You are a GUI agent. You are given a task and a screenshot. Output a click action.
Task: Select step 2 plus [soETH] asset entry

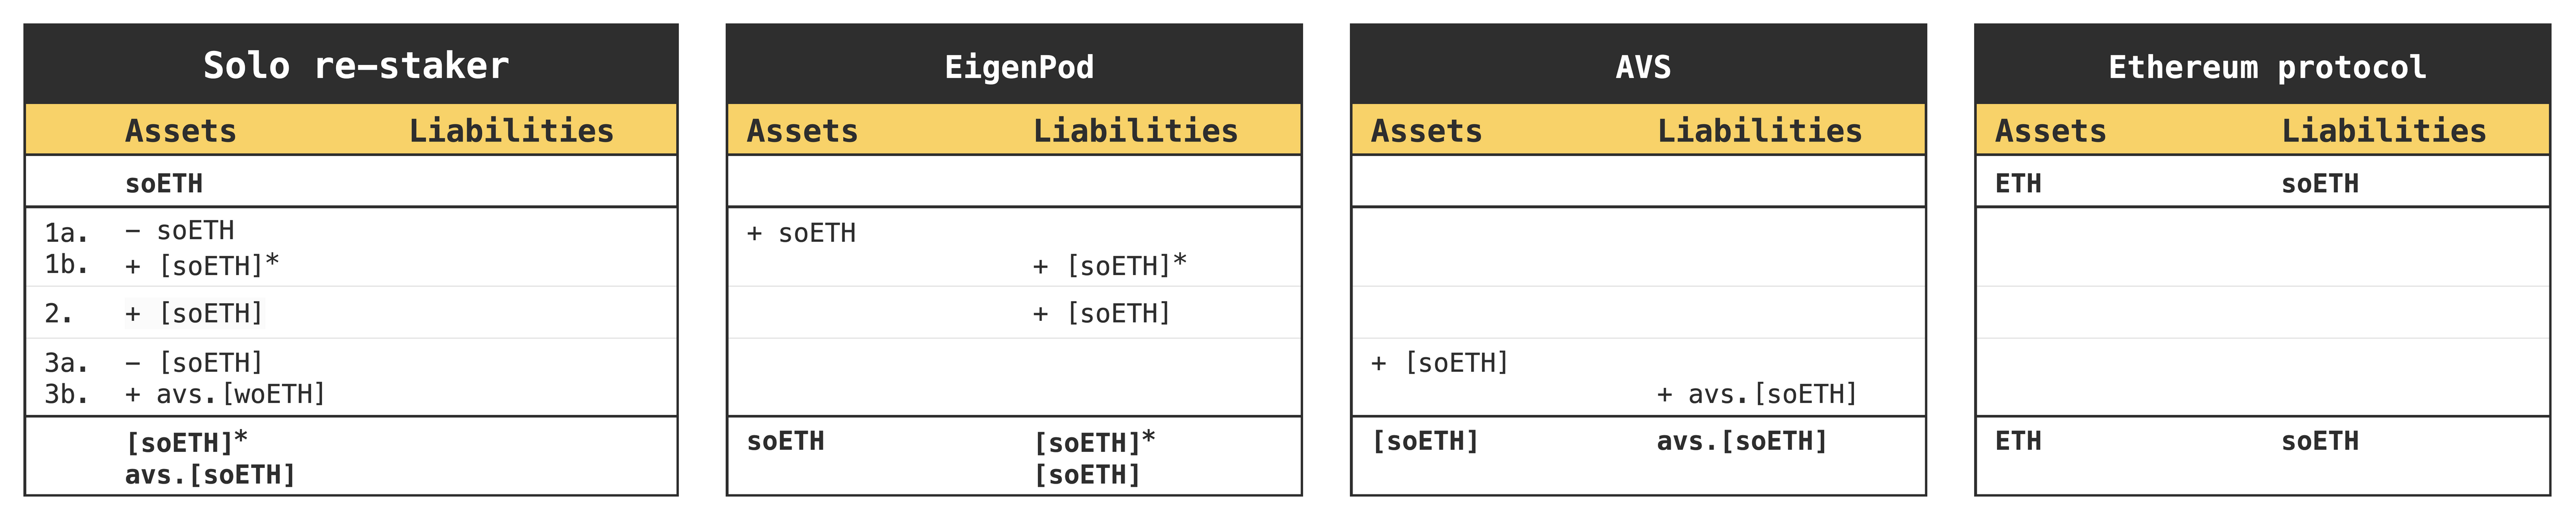tap(194, 314)
